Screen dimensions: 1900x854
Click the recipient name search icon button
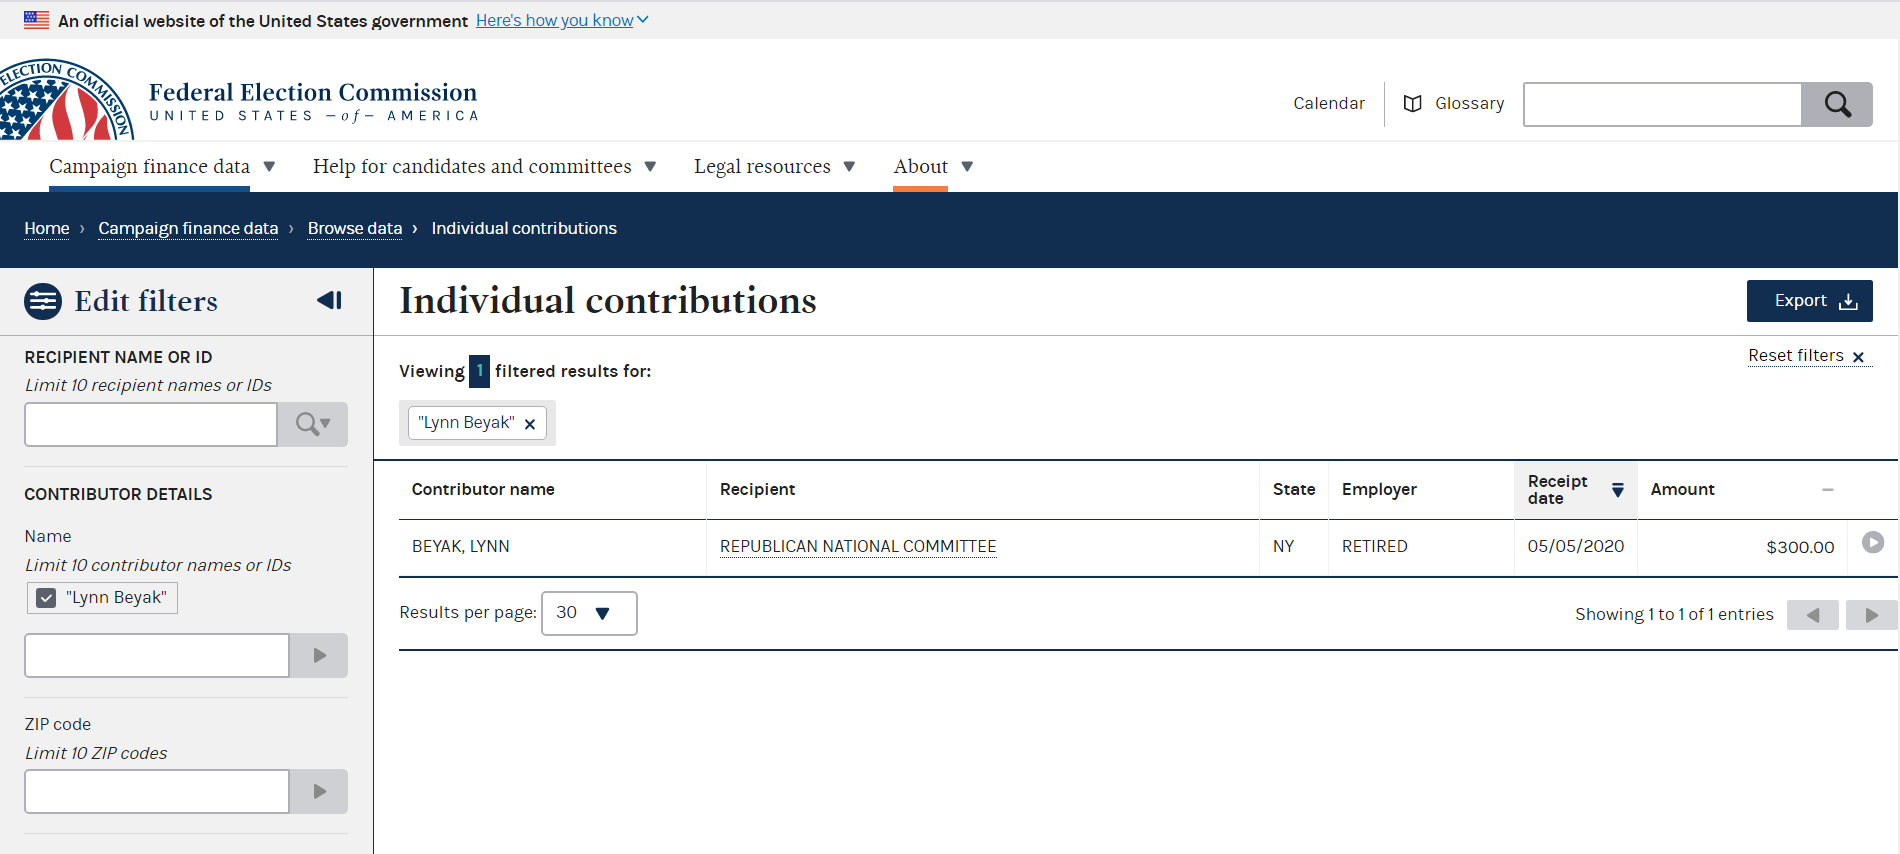(313, 424)
